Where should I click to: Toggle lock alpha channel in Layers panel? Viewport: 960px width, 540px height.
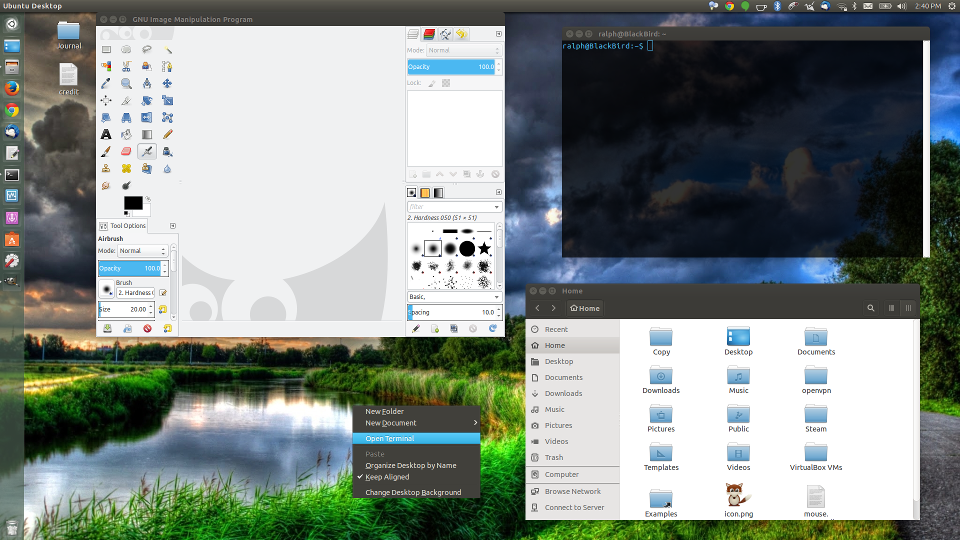point(446,83)
